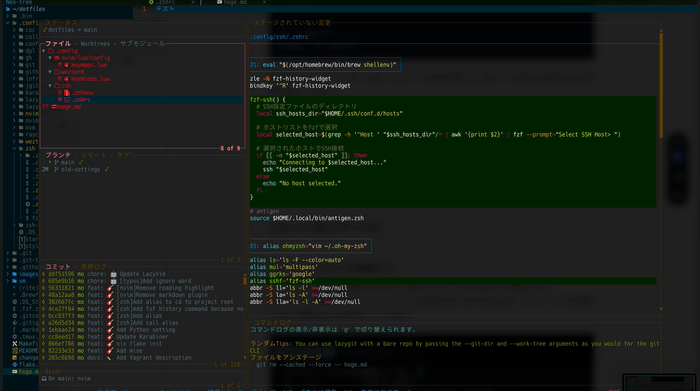Collapse the .config folder in lazygit files
Viewport: 700px width, 391px height.
[43, 51]
